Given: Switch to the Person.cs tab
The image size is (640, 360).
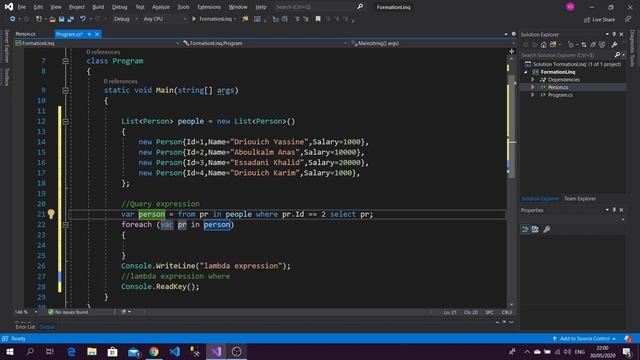Looking at the screenshot, I should point(25,34).
